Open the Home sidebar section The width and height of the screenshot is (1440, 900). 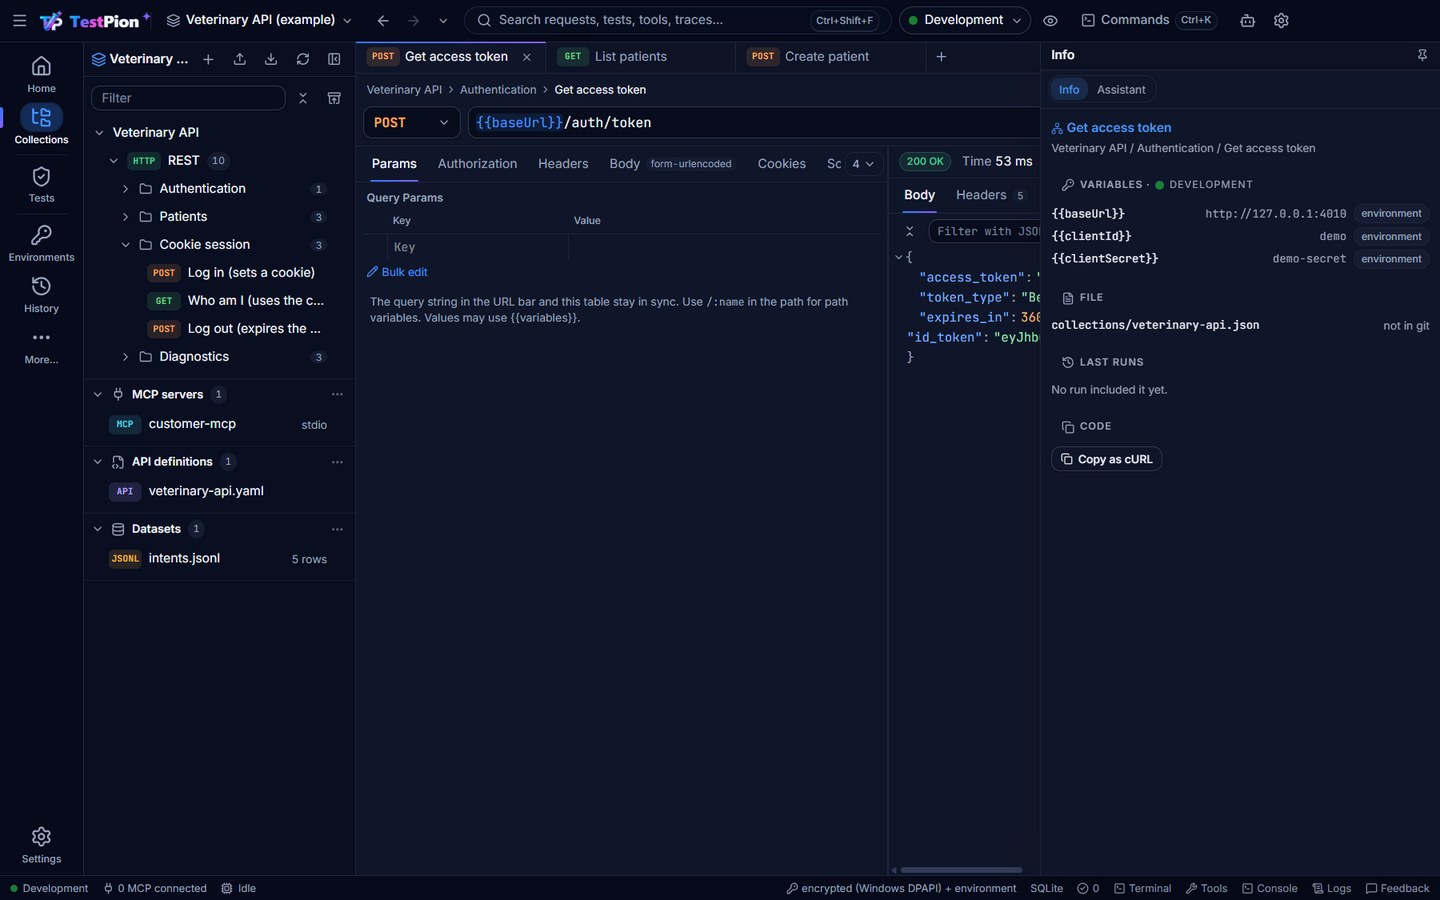(x=41, y=75)
